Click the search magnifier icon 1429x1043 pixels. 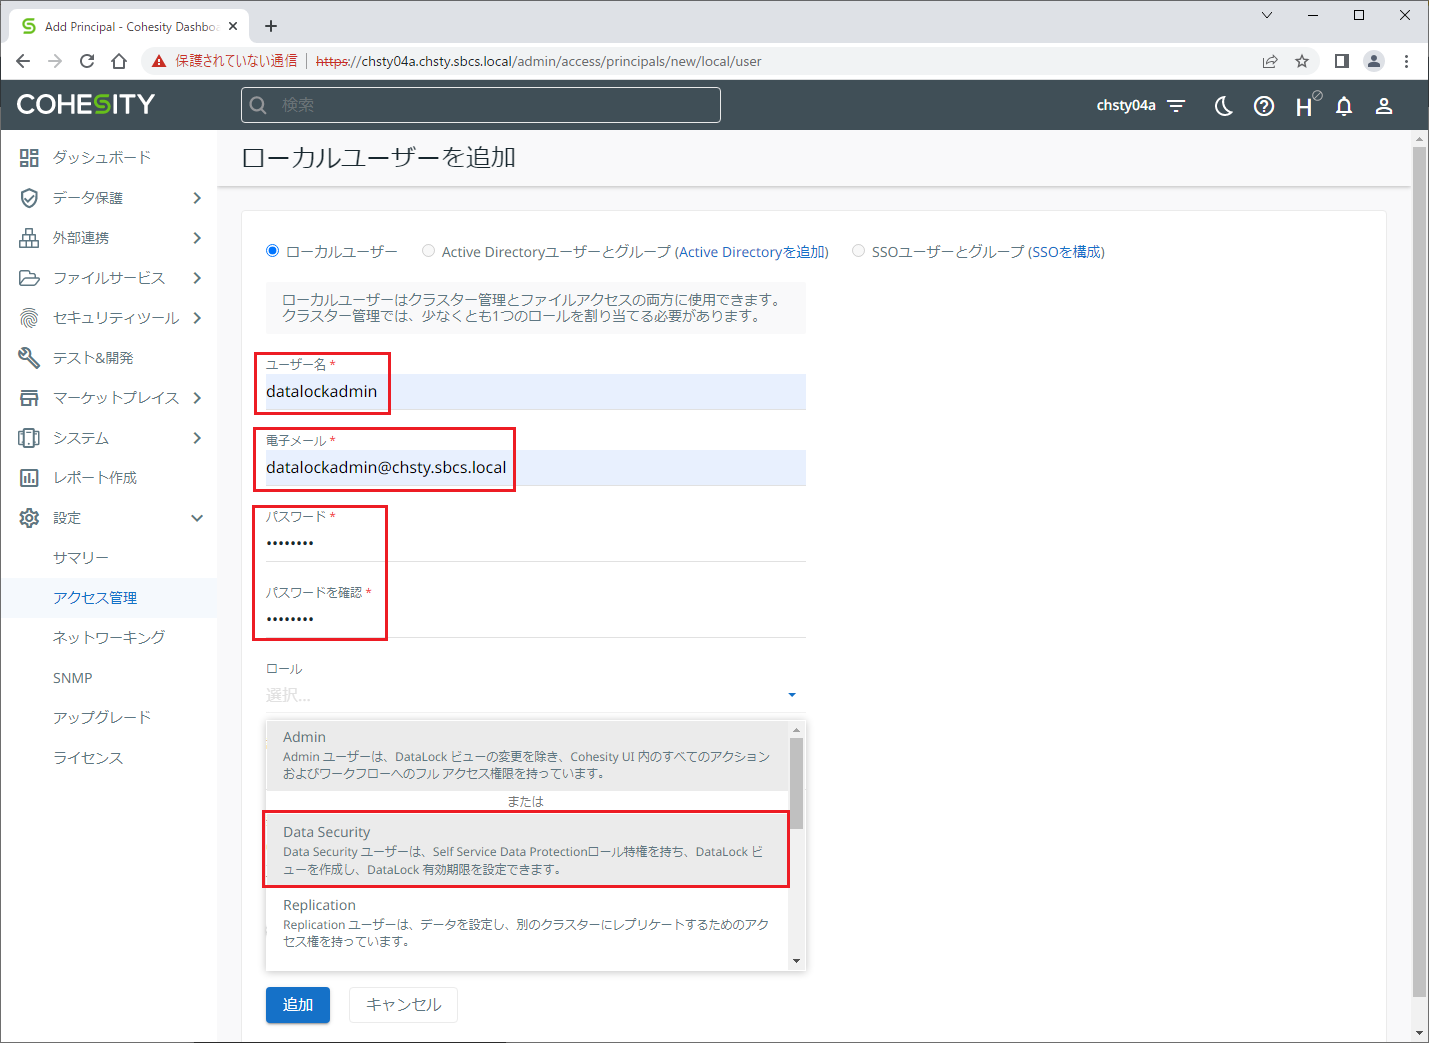(x=259, y=105)
